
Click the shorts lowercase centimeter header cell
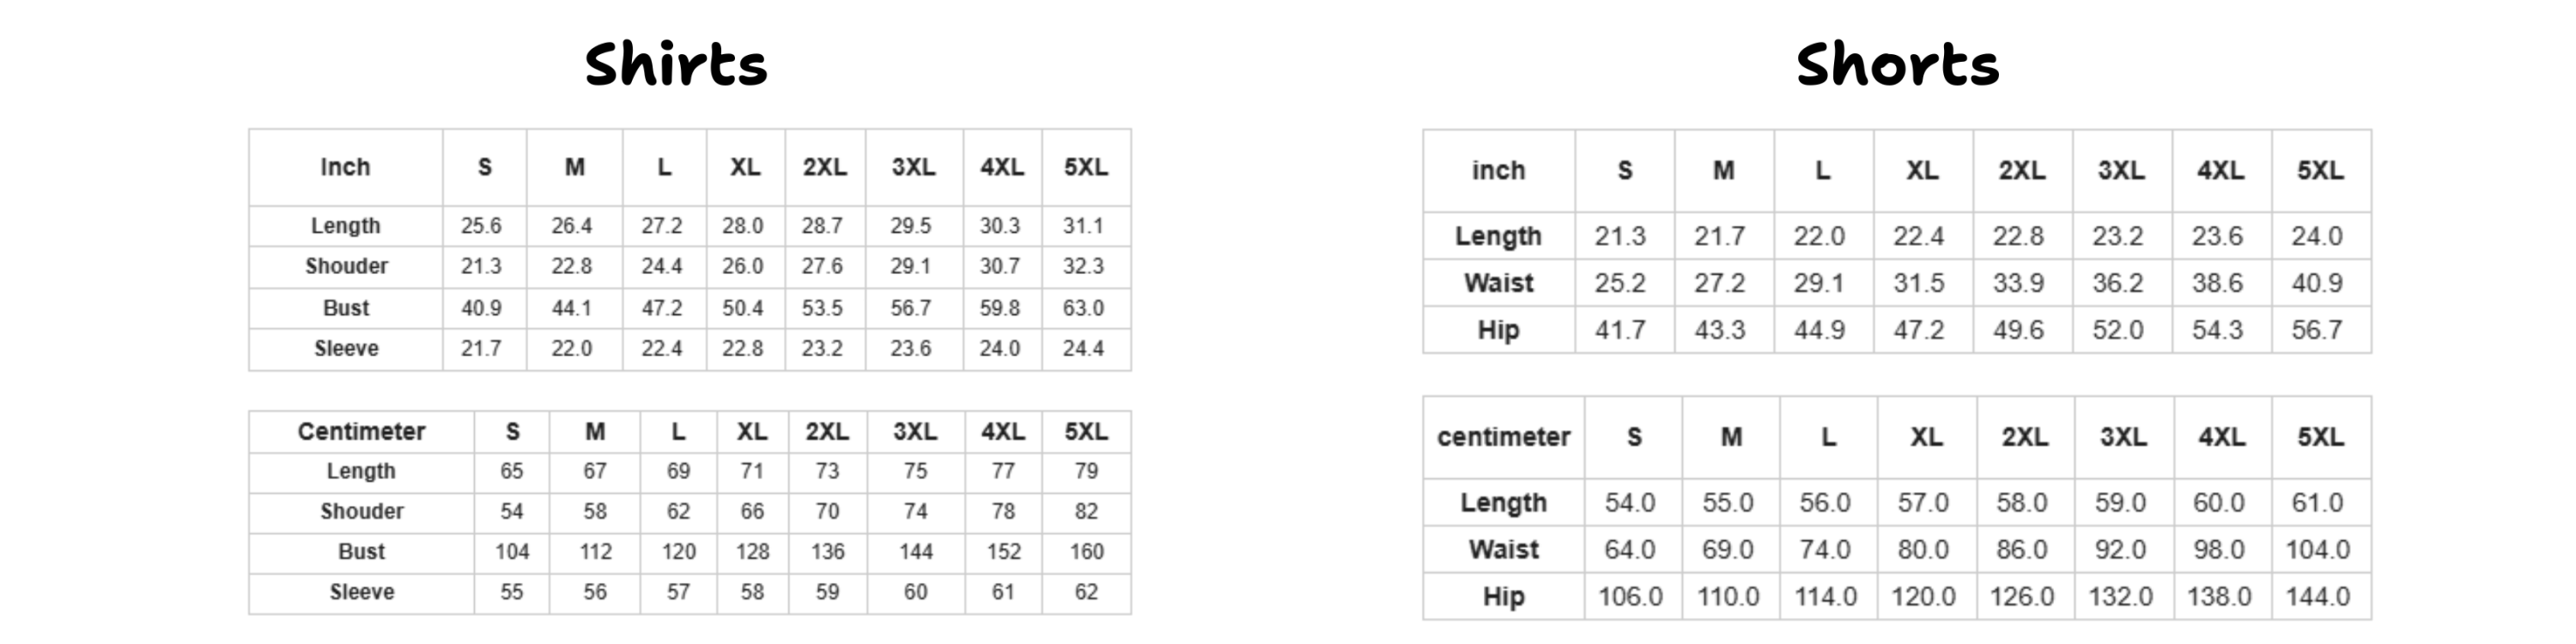(1503, 437)
